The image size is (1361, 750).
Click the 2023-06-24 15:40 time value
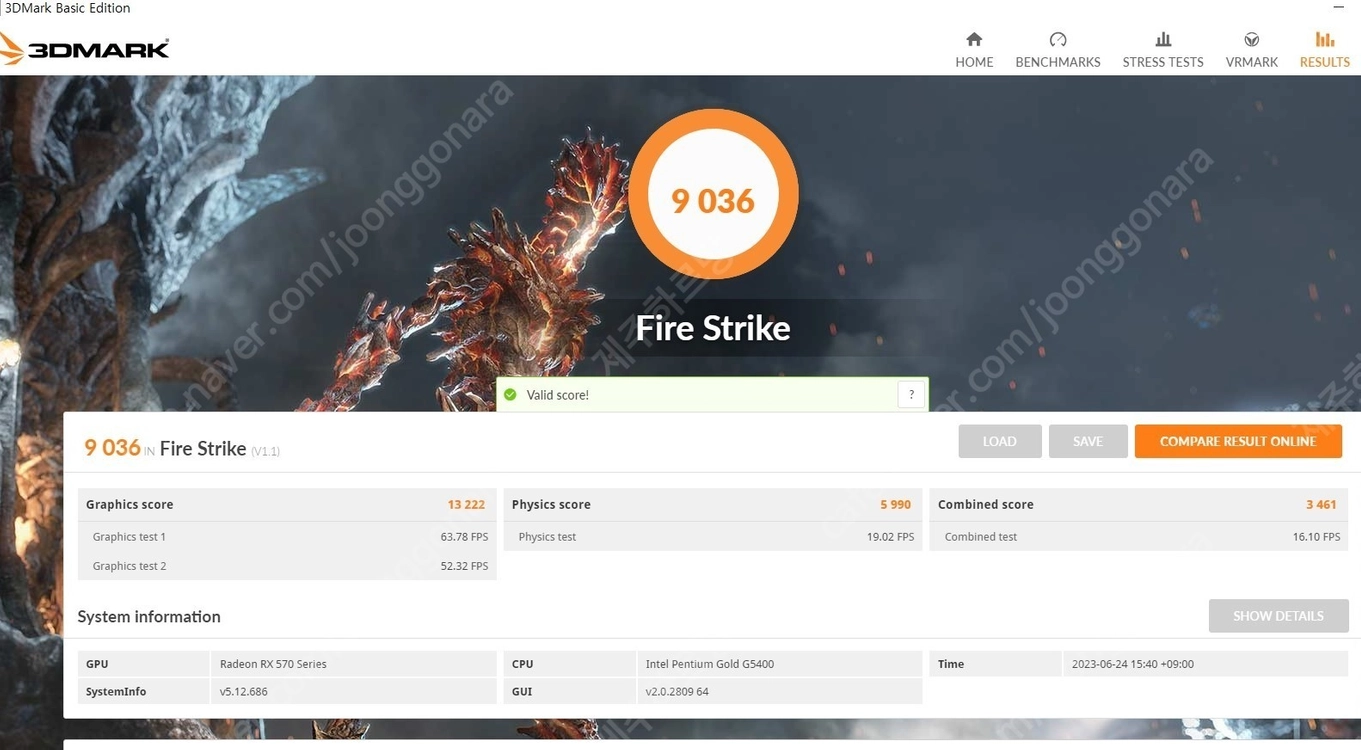click(x=1133, y=664)
